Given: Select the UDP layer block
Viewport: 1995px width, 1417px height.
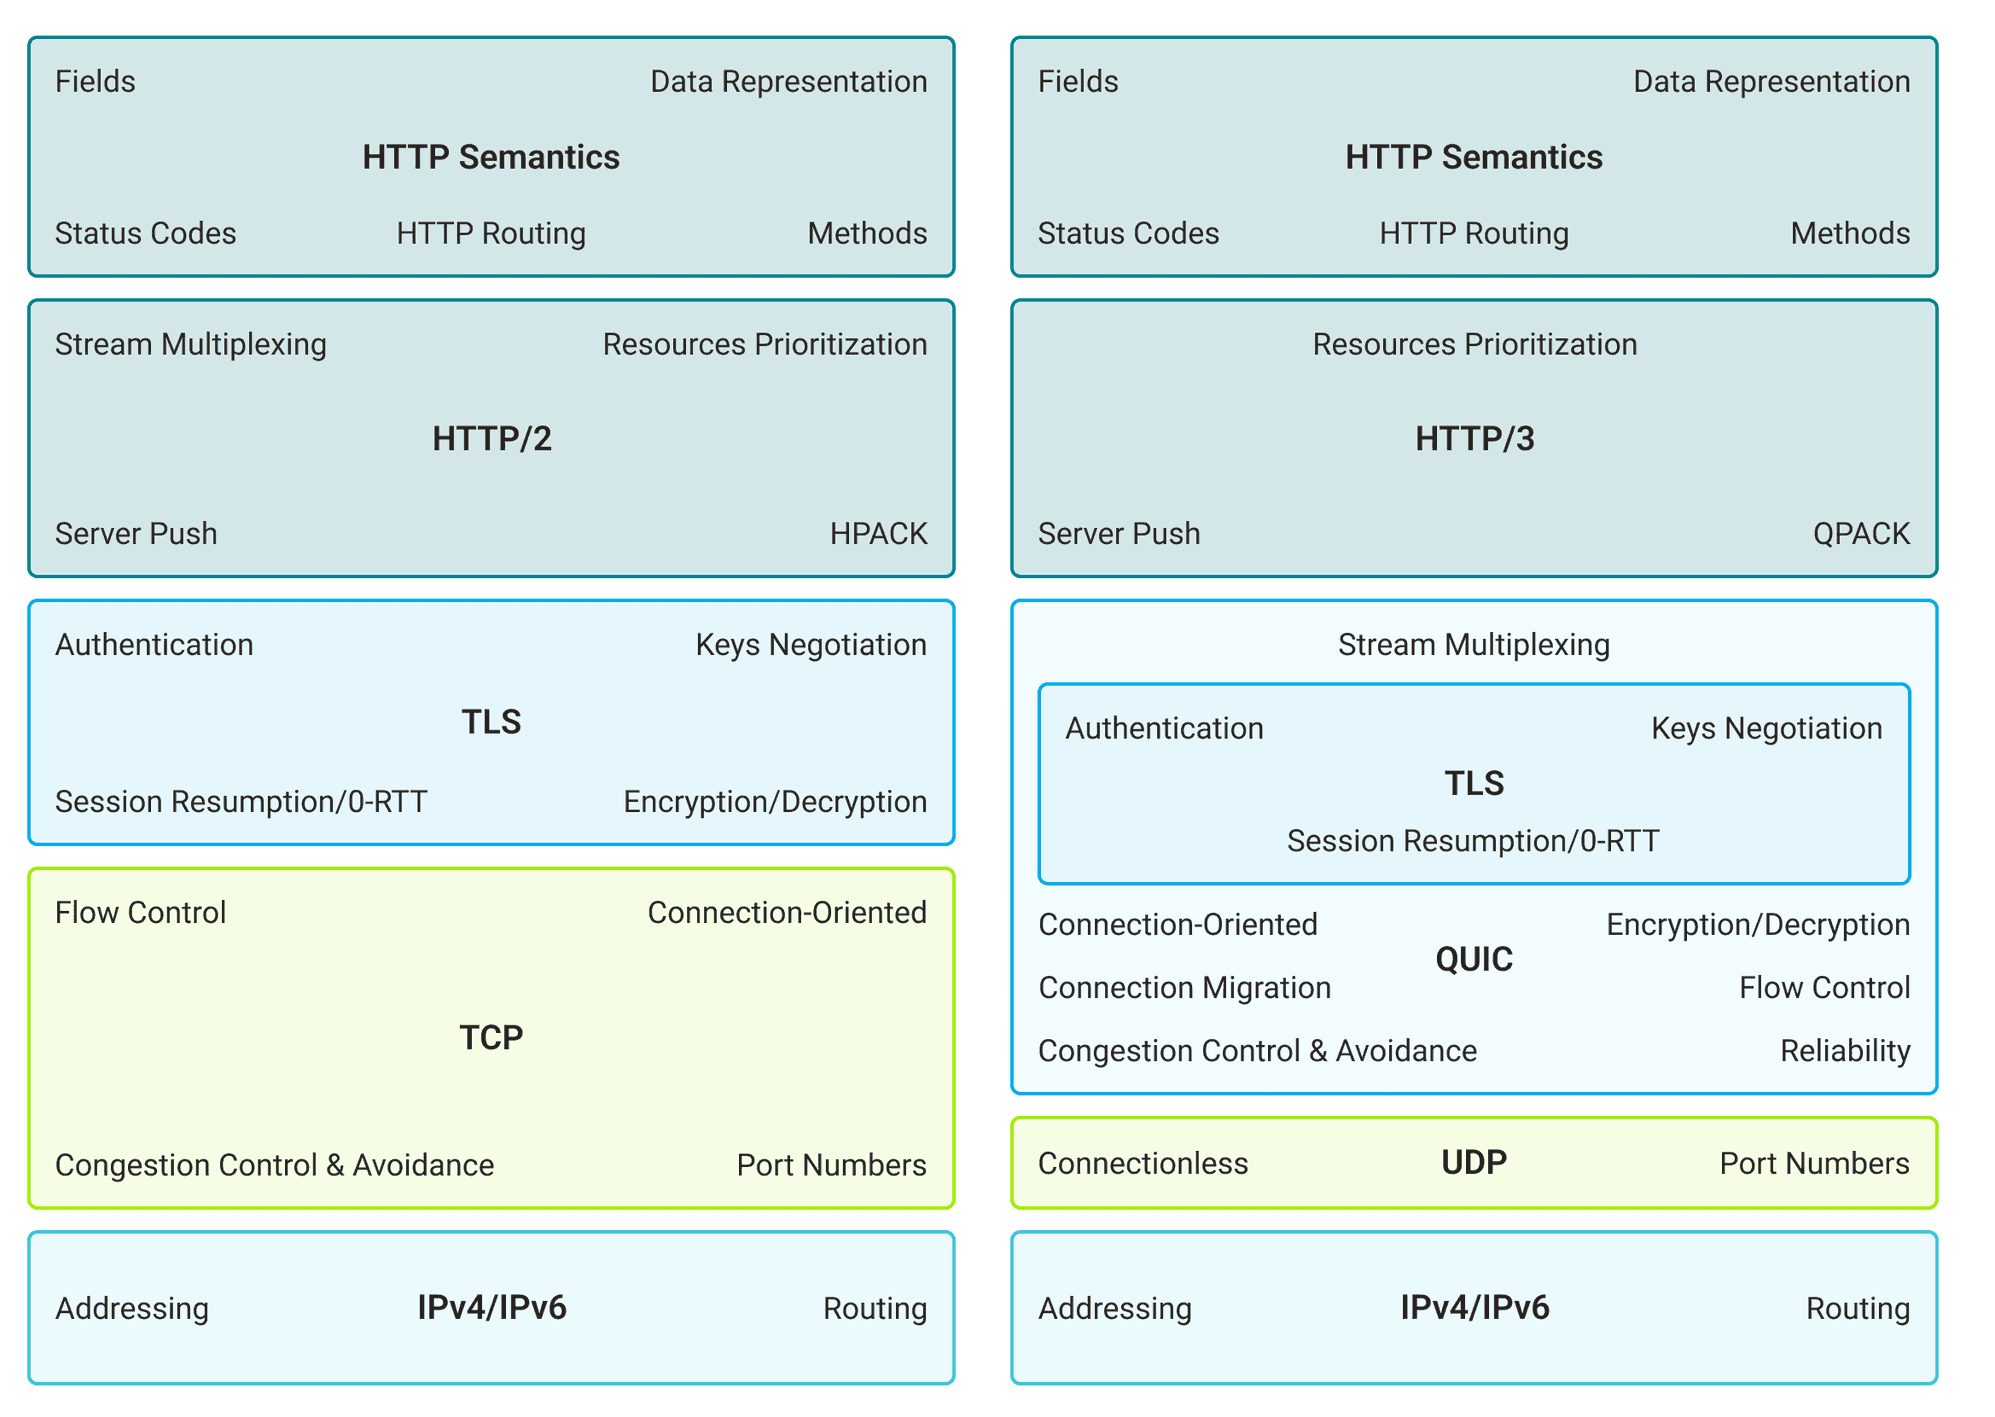Looking at the screenshot, I should point(1473,1162).
